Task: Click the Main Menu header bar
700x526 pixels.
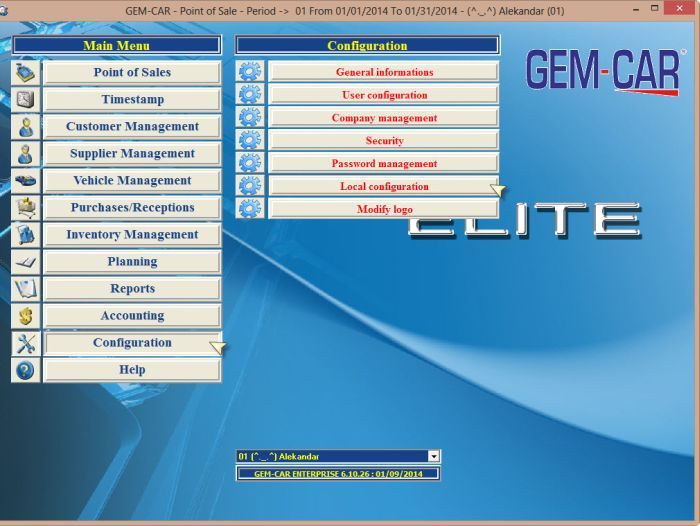Action: click(117, 45)
